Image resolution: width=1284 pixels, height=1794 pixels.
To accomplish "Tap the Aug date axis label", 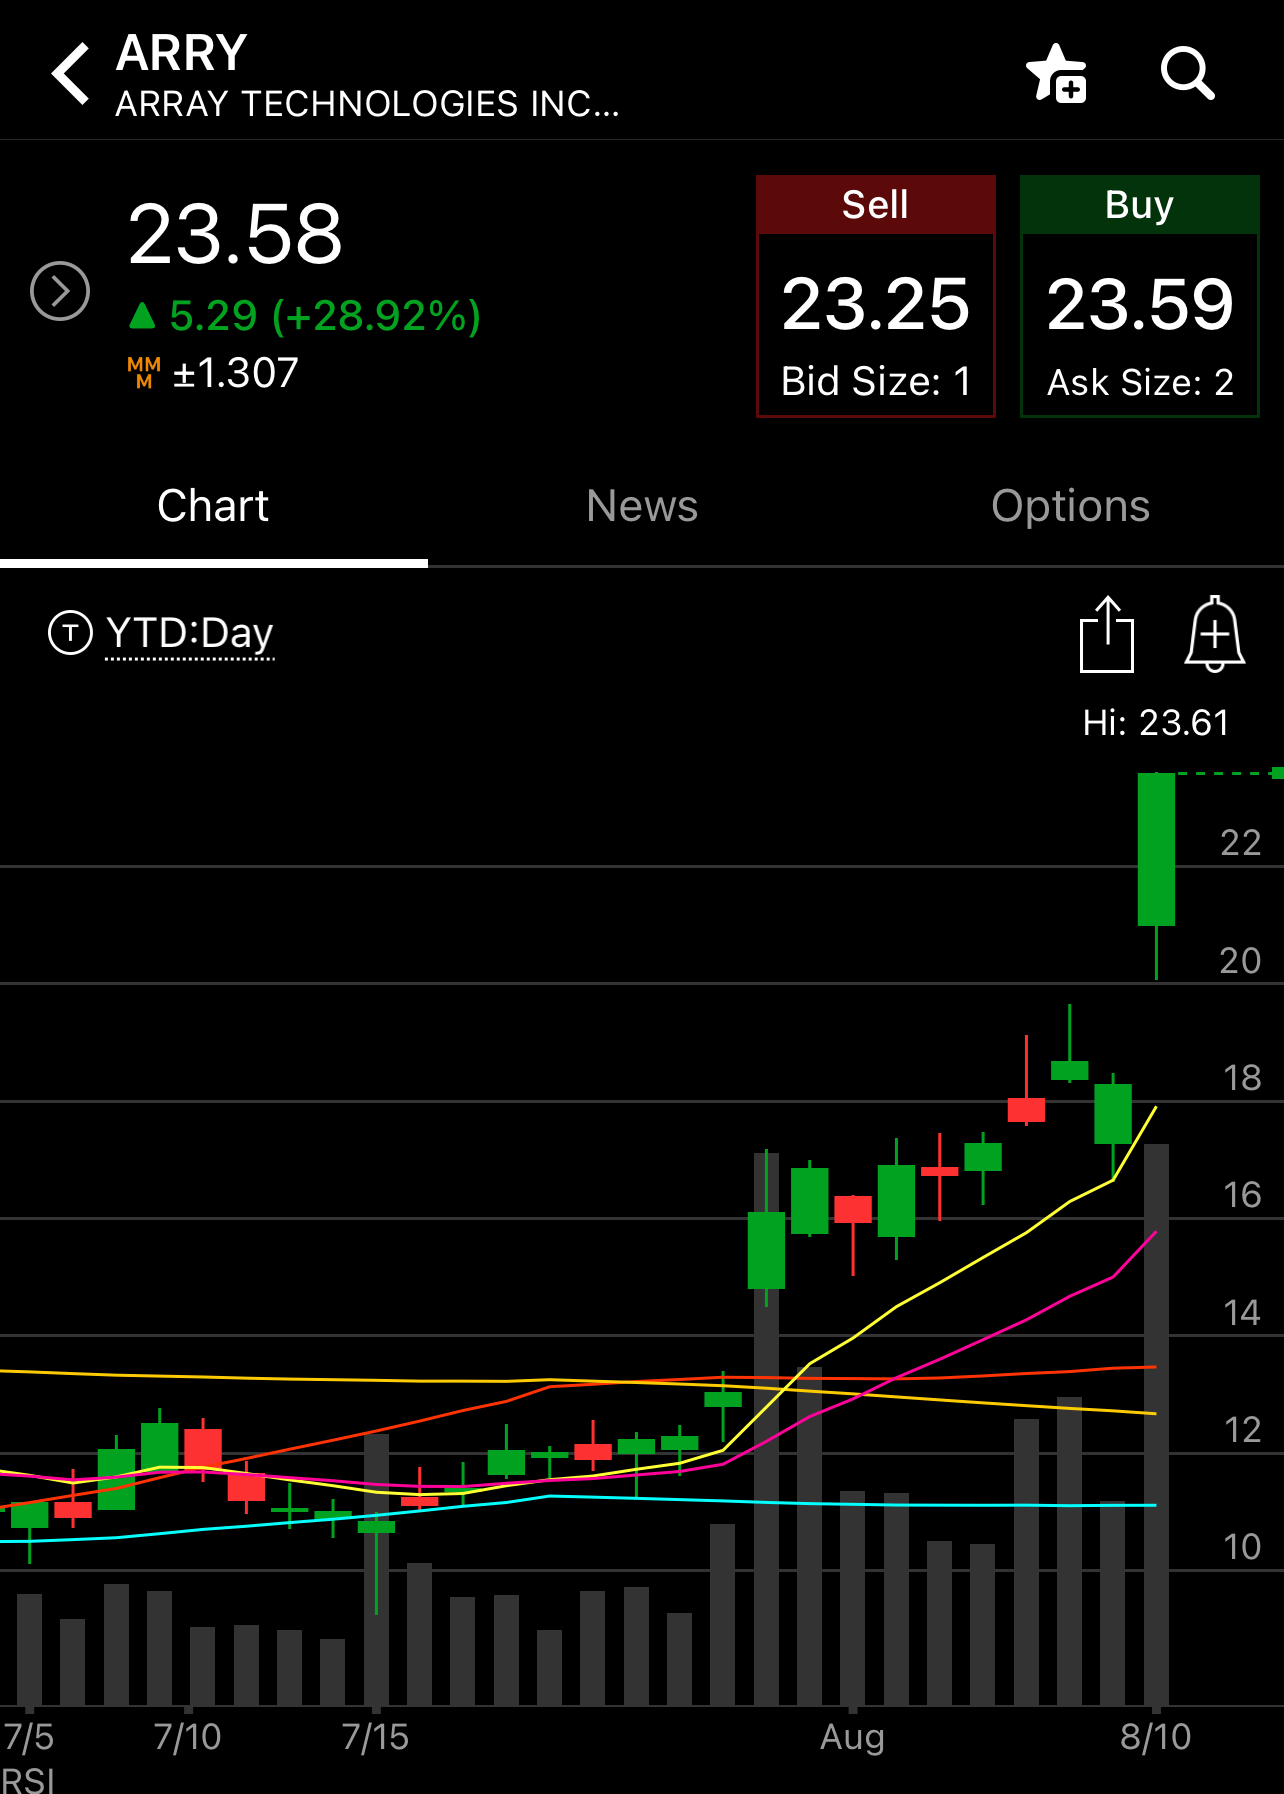I will click(852, 1737).
